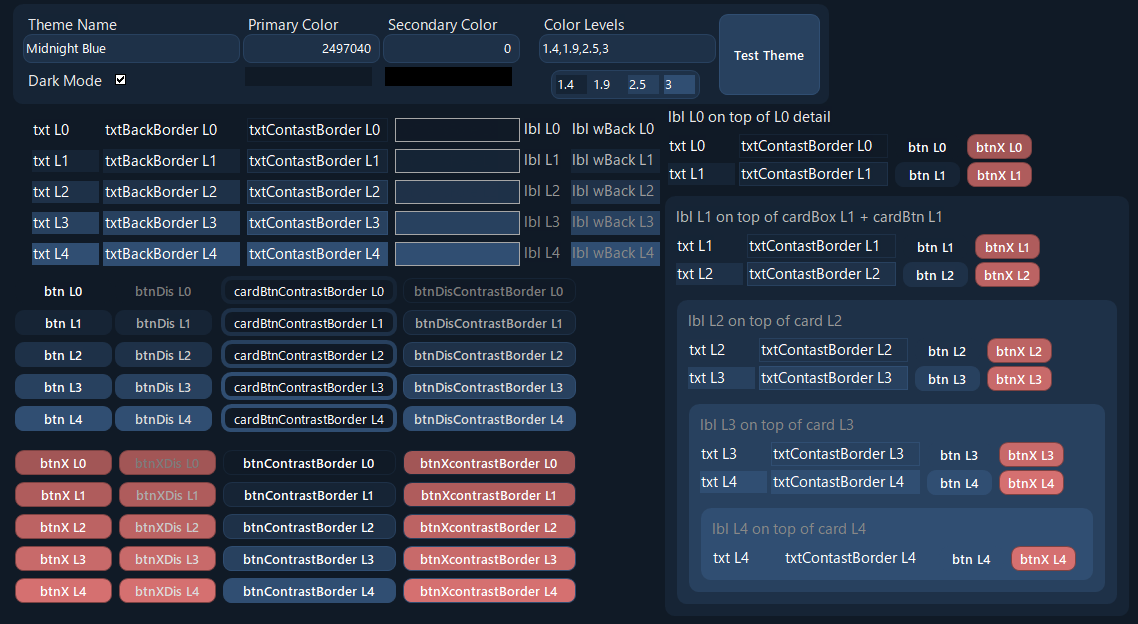Click btn L0 in the L0 detail row
1138x624 pixels.
pyautogui.click(x=926, y=147)
